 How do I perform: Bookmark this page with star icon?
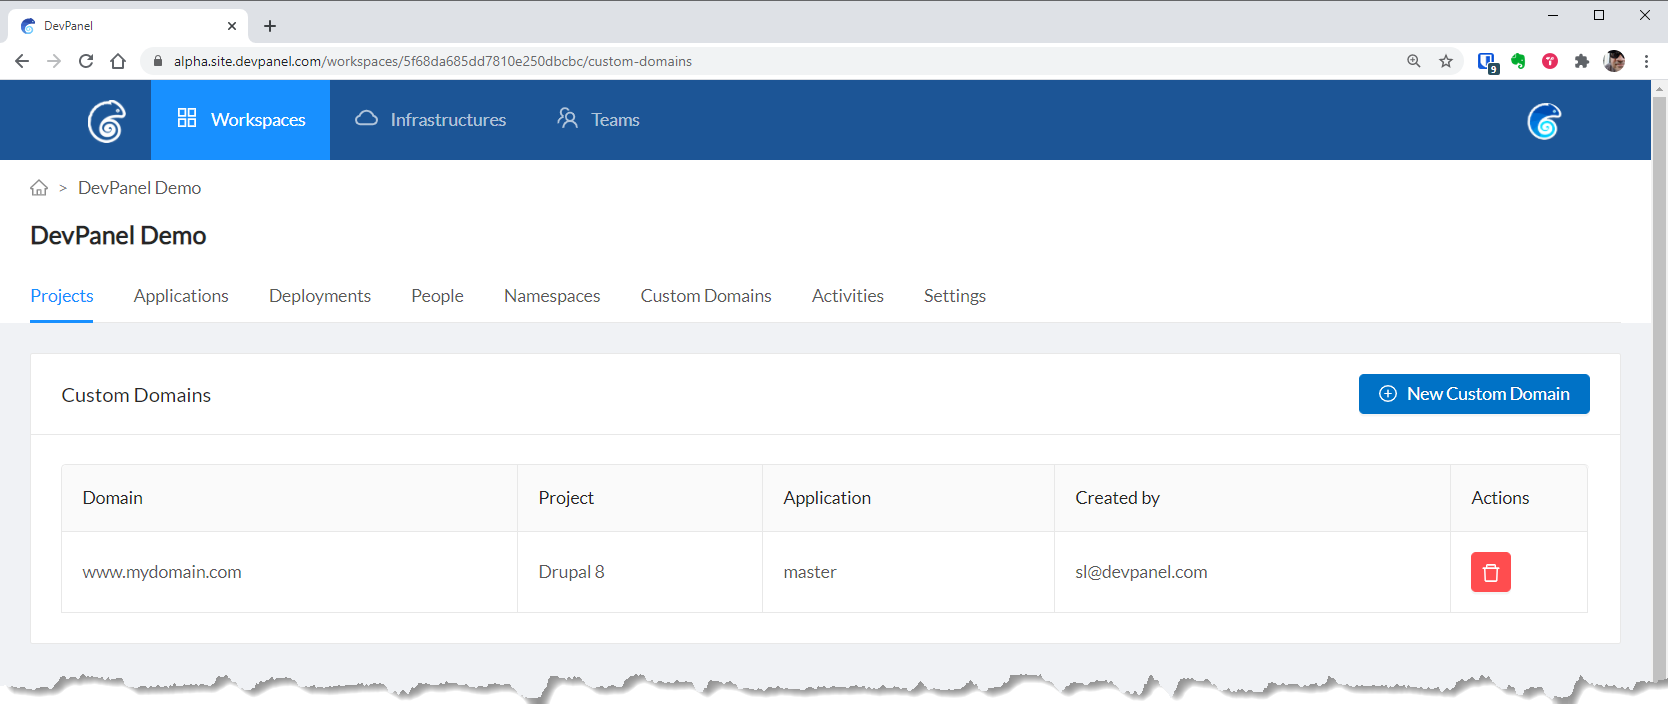tap(1446, 61)
